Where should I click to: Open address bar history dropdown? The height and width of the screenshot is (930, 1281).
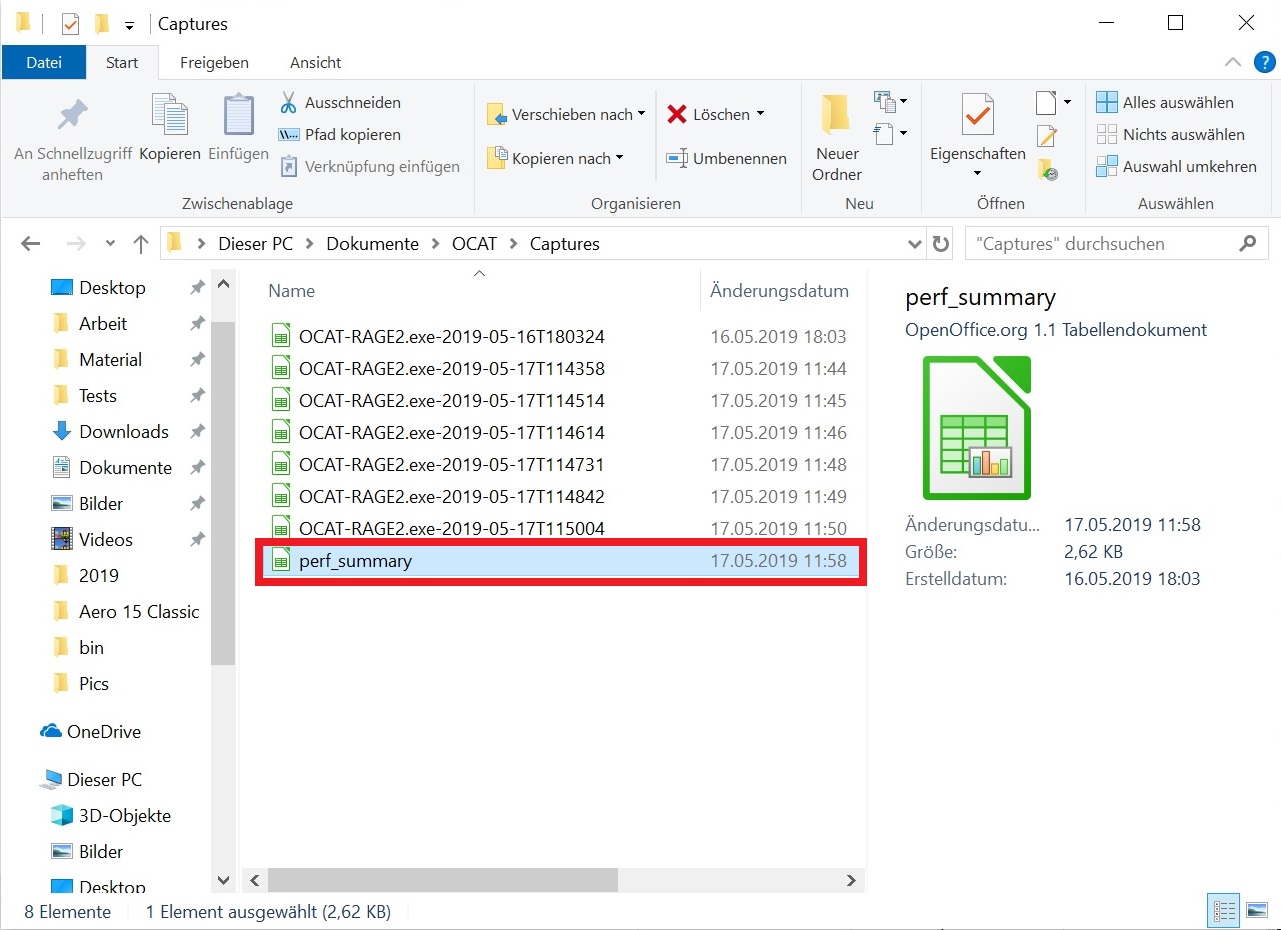914,243
